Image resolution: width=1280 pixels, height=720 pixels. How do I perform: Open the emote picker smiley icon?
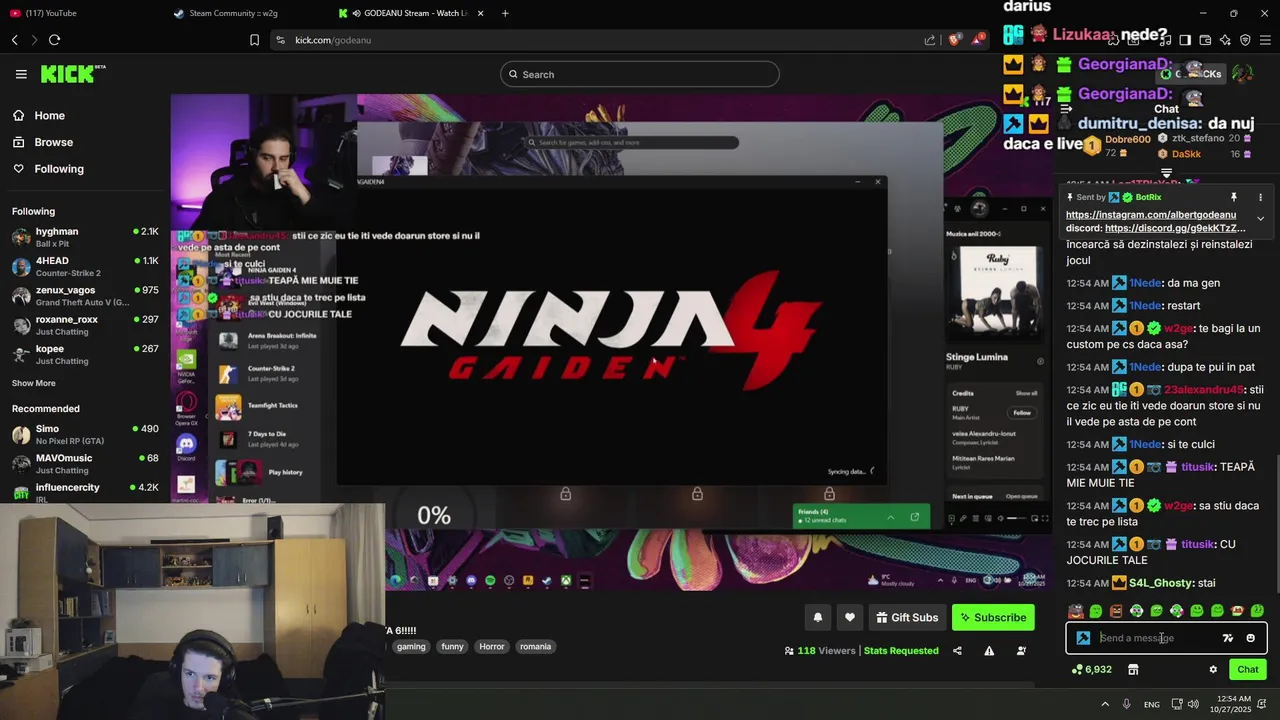[1250, 638]
